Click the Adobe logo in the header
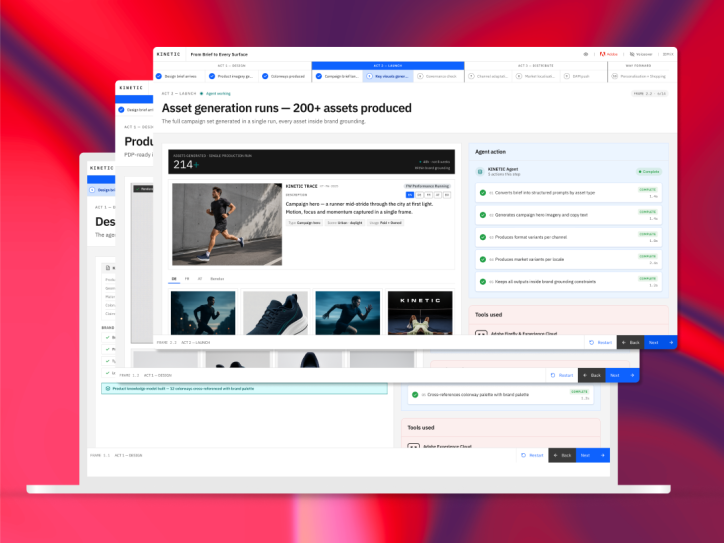 [x=608, y=54]
